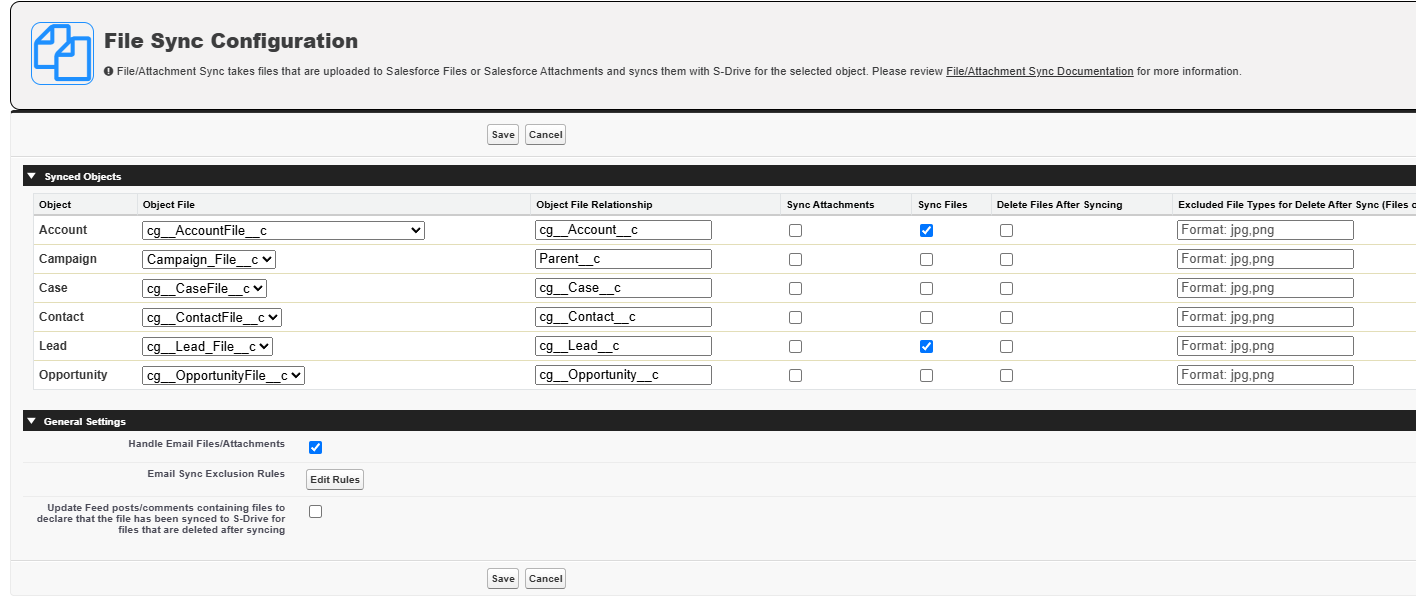This screenshot has width=1416, height=600.
Task: Click the Object File Relationship column header
Action: [x=594, y=205]
